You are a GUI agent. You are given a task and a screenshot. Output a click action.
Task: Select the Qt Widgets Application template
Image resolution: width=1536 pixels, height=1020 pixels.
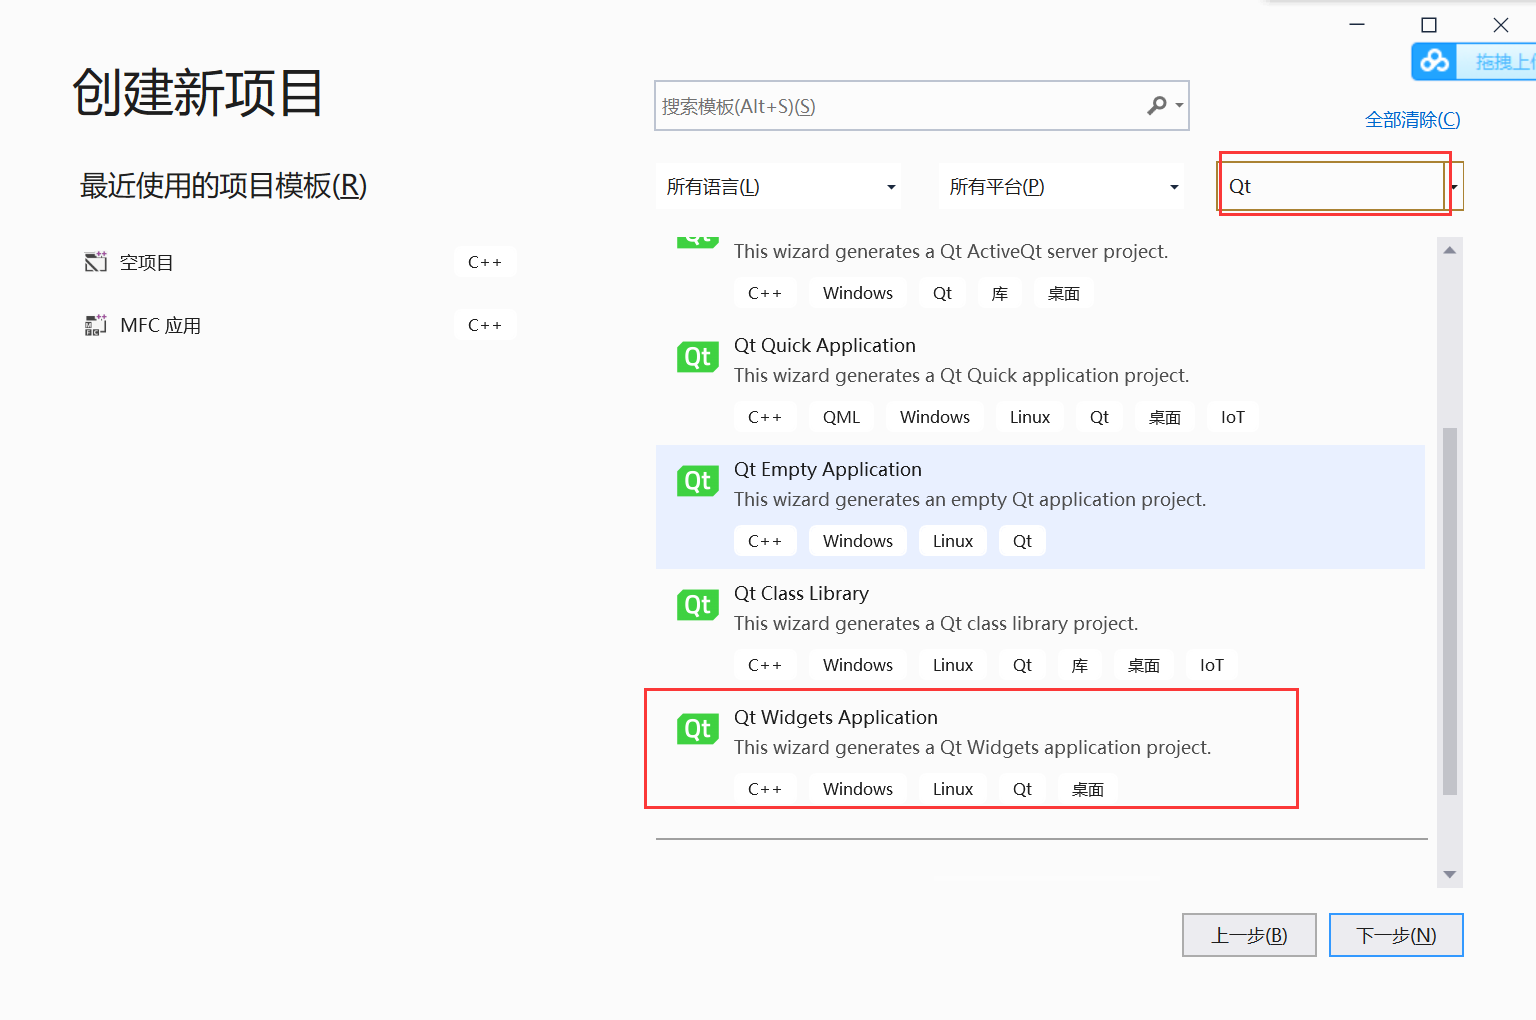(x=1040, y=753)
